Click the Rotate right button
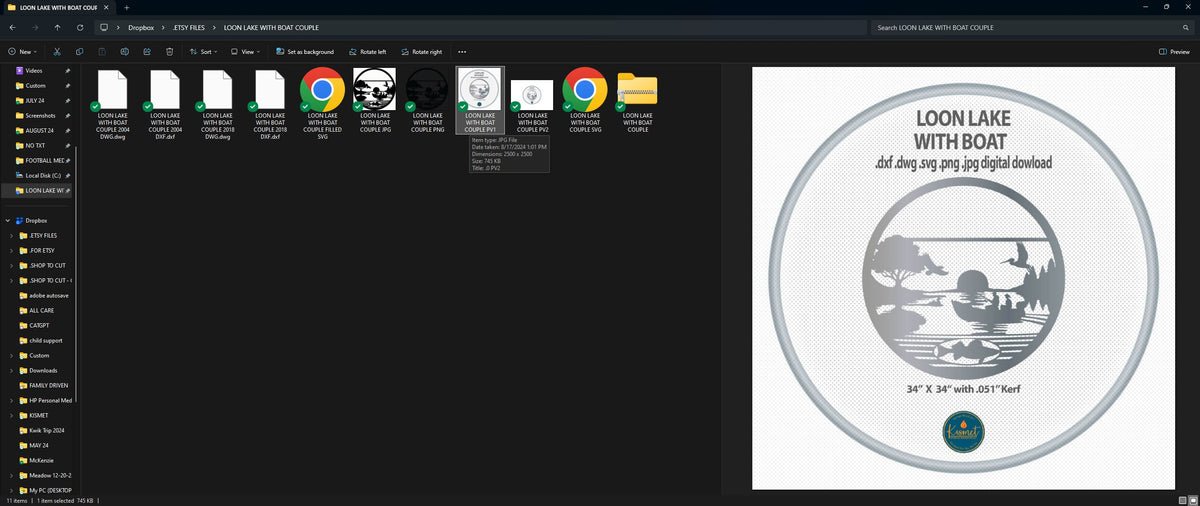The image size is (1200, 506). coord(420,51)
